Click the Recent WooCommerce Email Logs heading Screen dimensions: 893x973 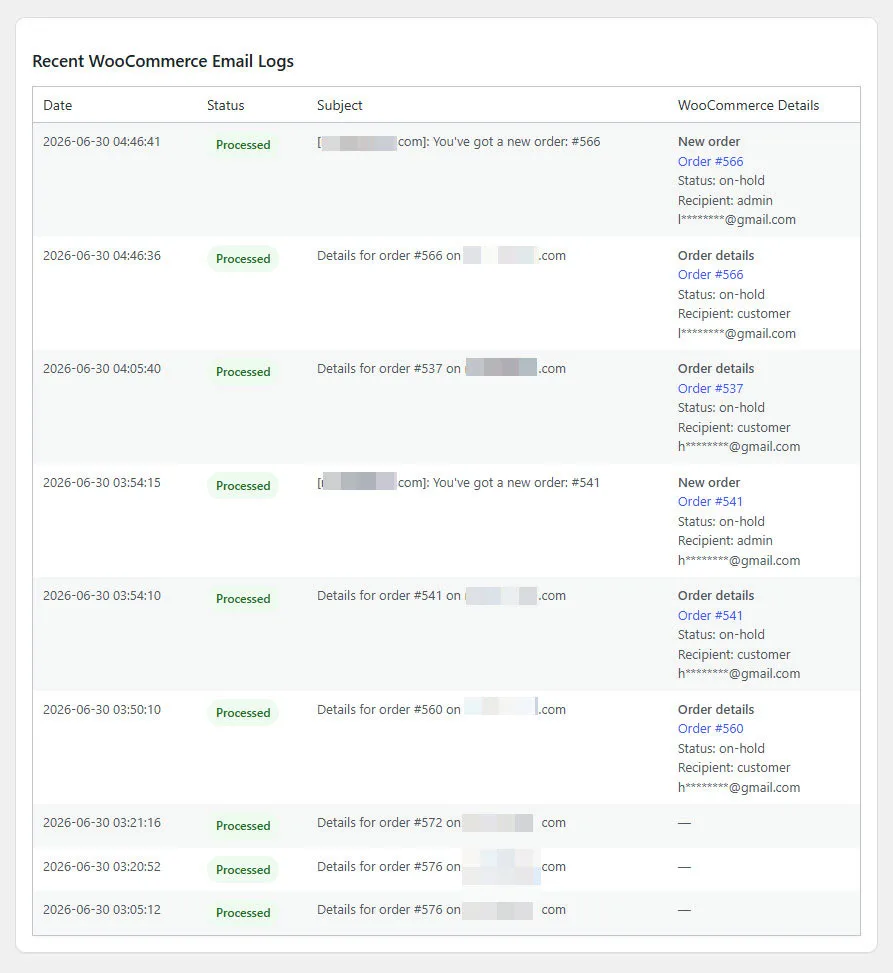click(x=163, y=61)
